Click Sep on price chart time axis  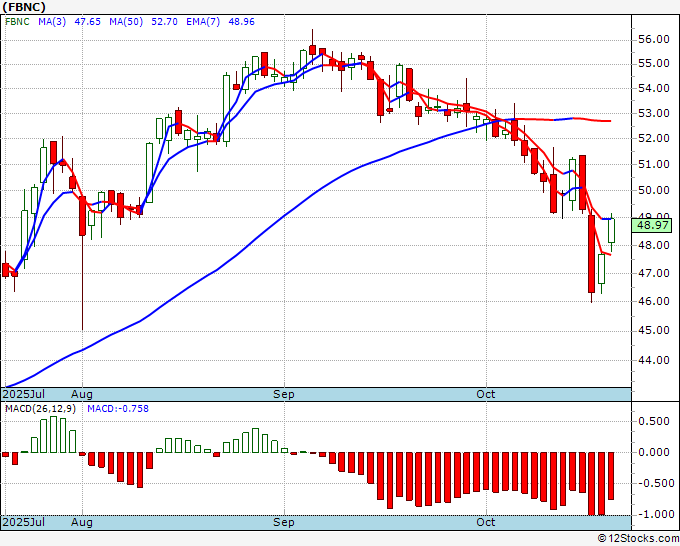284,394
